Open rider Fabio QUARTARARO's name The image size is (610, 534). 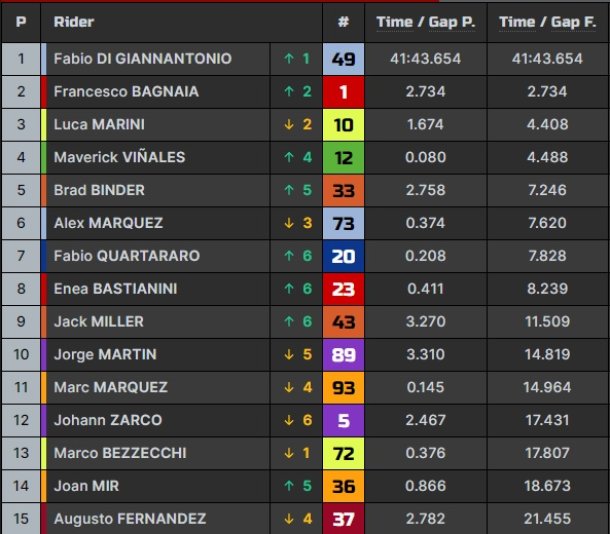coord(127,256)
